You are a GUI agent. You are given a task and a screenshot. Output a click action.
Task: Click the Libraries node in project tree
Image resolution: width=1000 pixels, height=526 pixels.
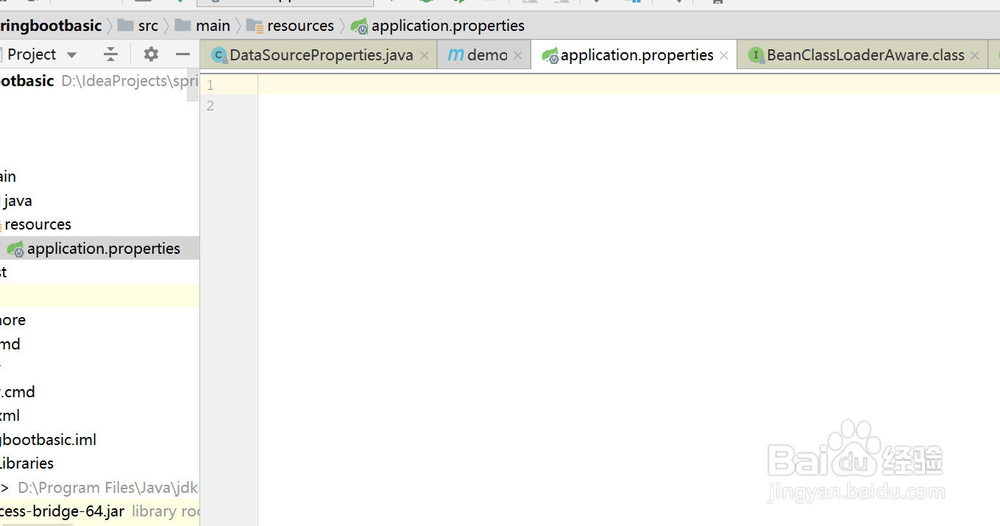click(27, 464)
